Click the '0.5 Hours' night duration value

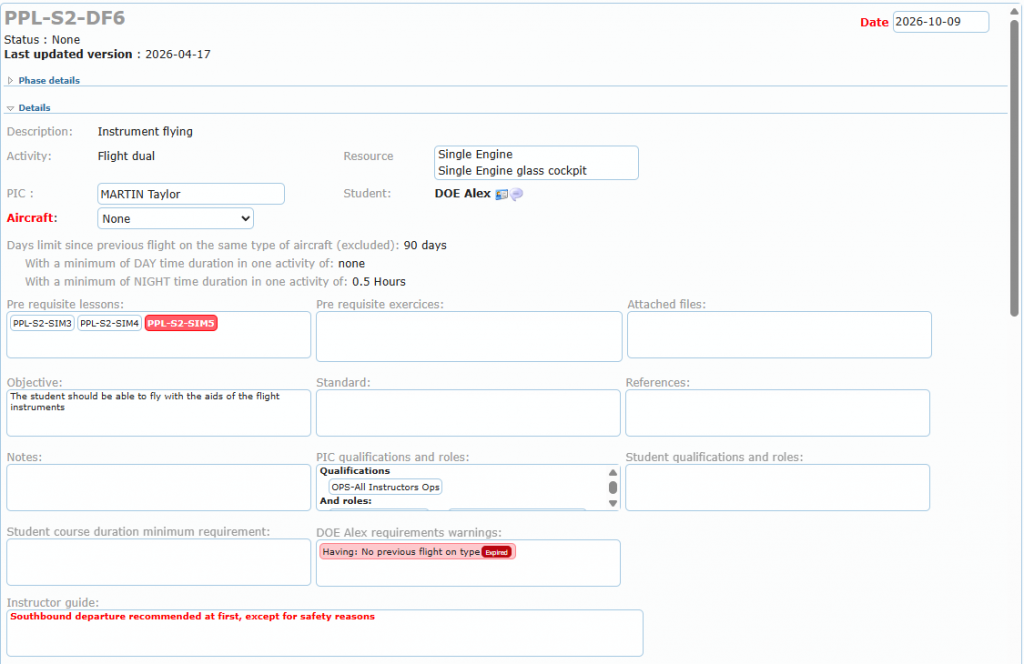379,282
